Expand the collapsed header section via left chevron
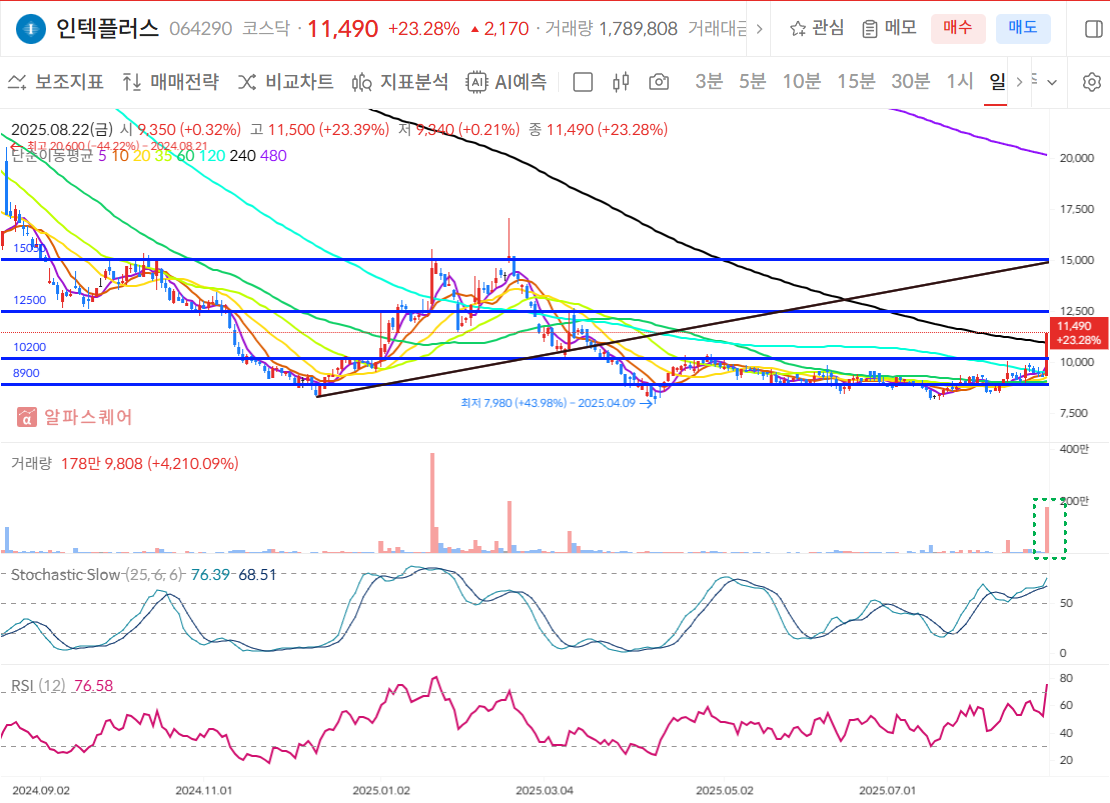Screen dimensions: 1110x803 point(758,27)
